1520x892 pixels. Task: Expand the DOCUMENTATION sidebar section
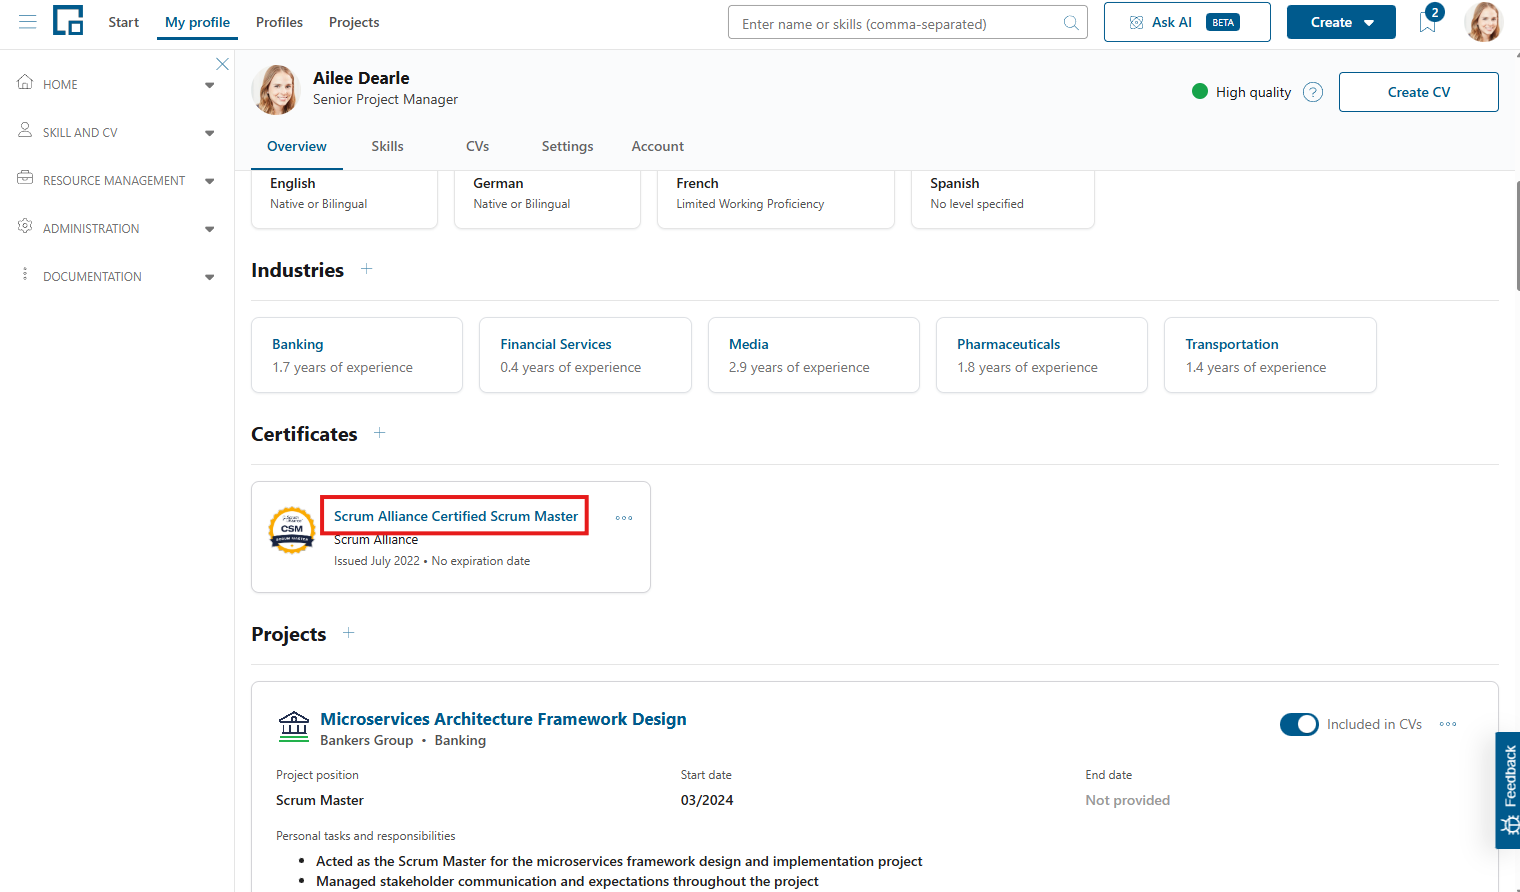click(x=210, y=277)
